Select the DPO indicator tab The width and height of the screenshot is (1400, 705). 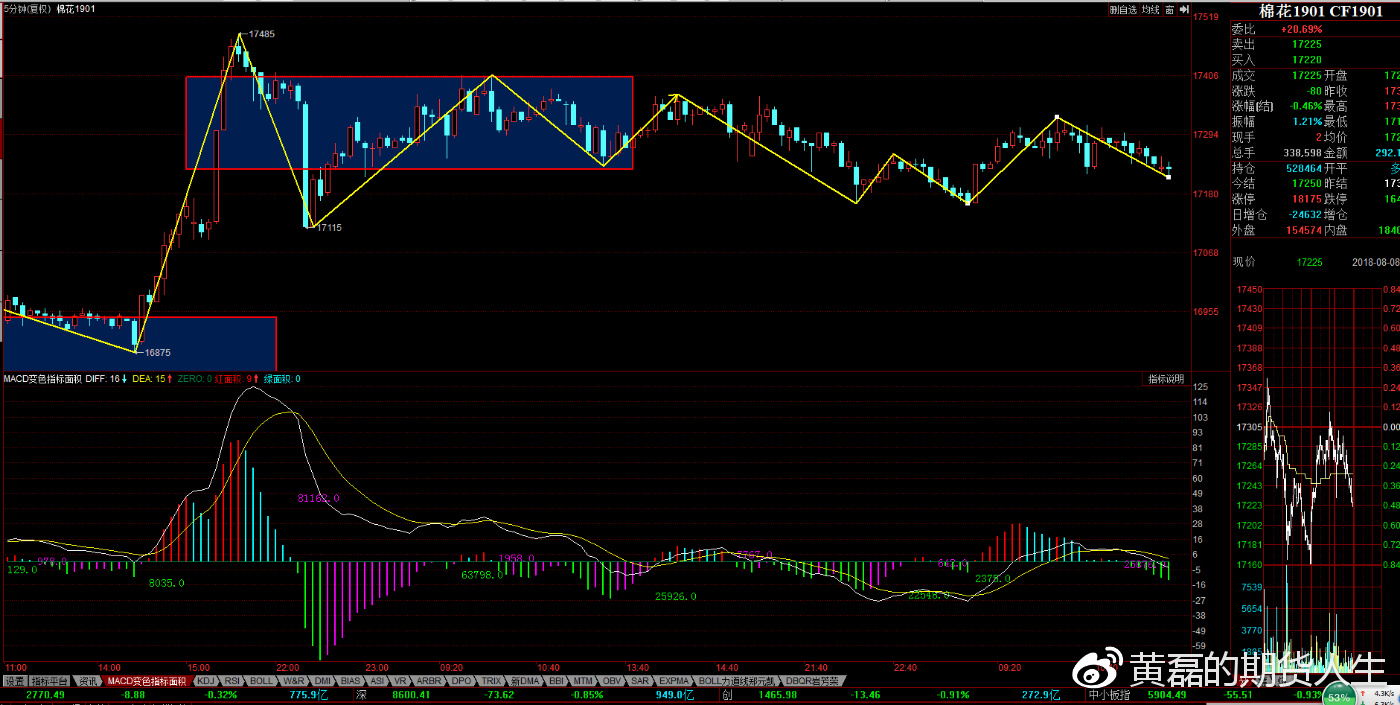(x=461, y=681)
